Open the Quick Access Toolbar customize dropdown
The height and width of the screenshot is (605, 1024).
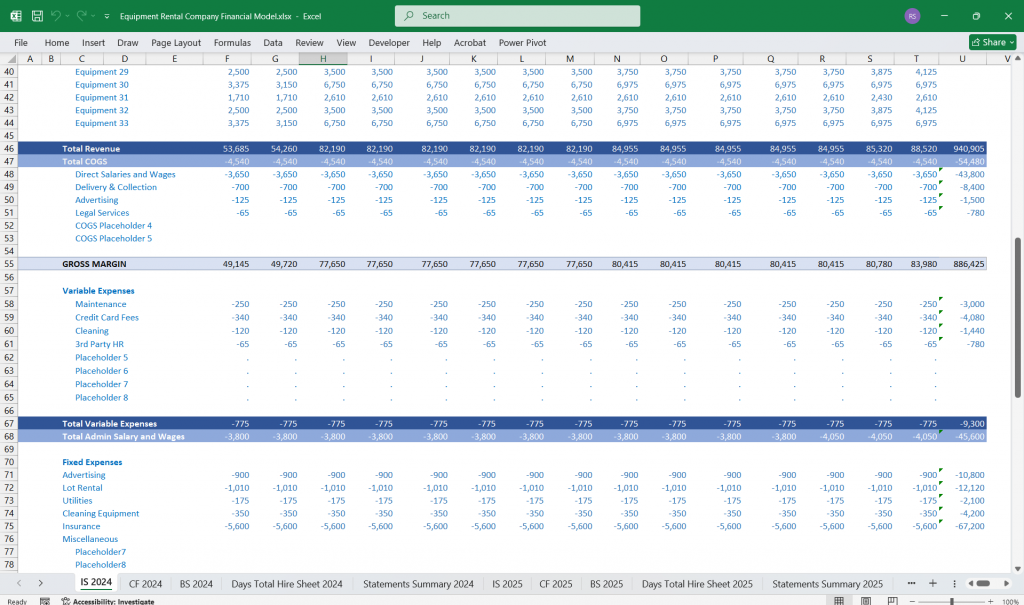coord(107,15)
